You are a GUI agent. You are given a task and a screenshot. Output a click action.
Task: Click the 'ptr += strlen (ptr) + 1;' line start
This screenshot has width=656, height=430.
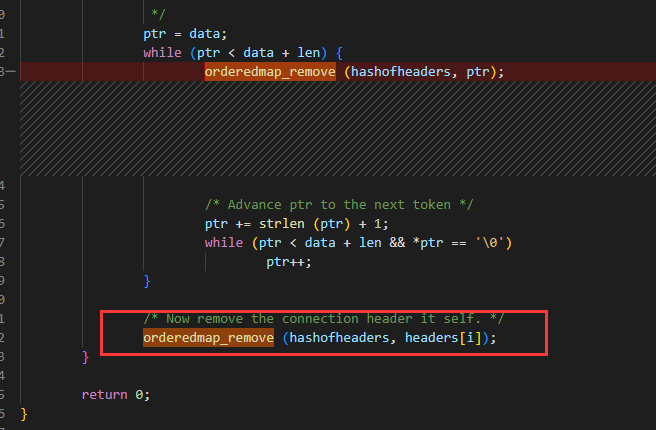coord(217,223)
